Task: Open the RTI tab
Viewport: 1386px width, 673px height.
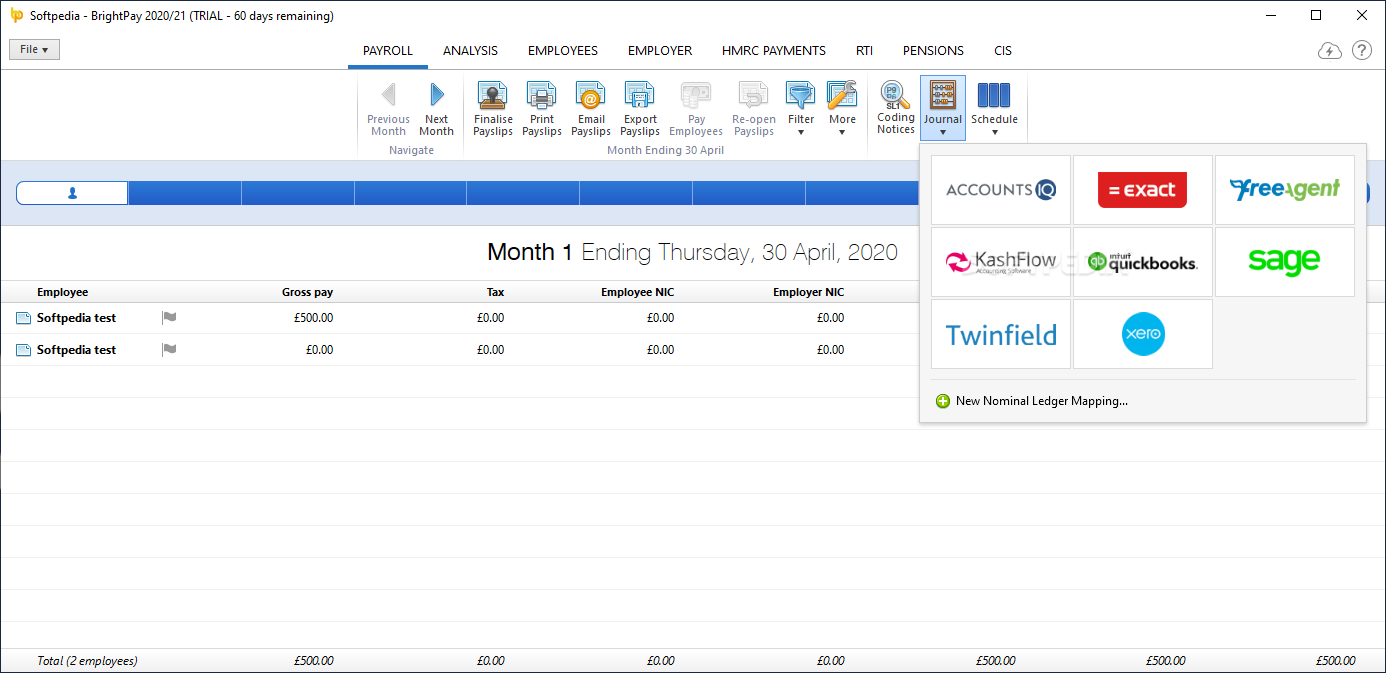Action: (x=864, y=51)
